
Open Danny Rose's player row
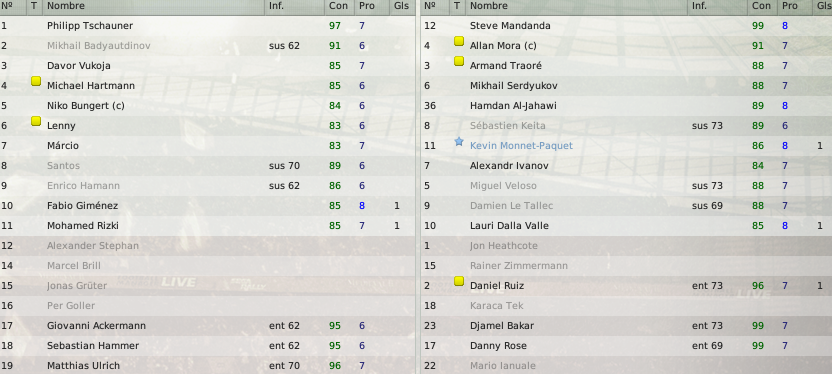tap(627, 345)
